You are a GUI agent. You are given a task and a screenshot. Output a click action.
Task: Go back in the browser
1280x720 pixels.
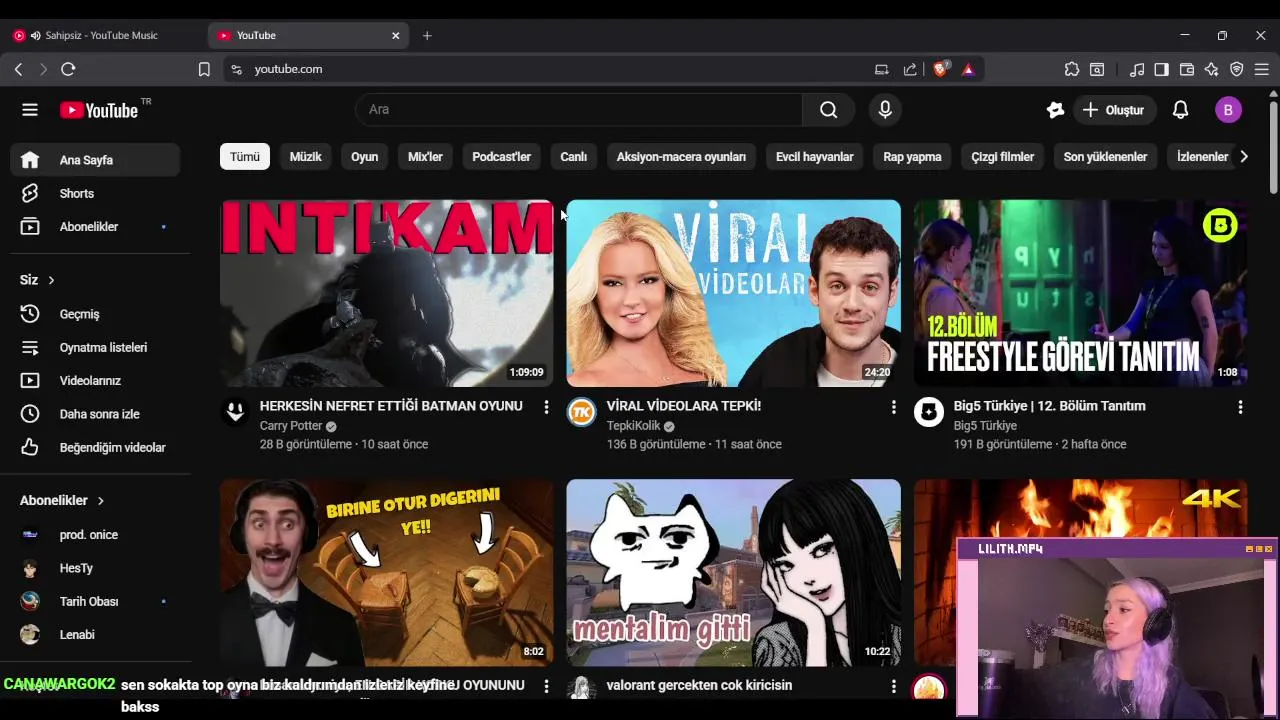tap(18, 69)
